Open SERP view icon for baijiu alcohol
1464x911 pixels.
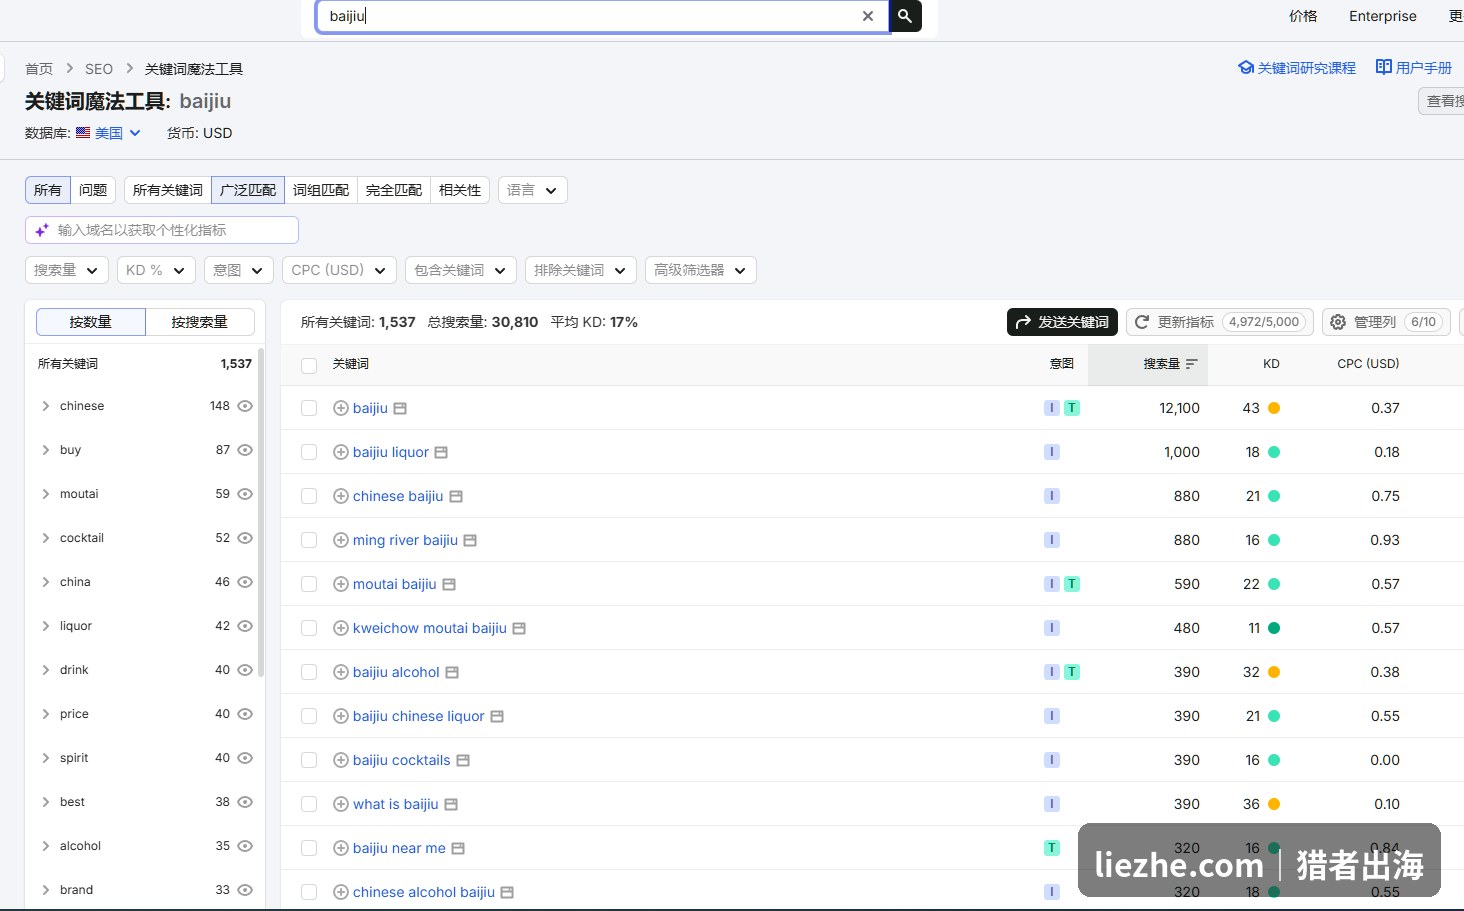(452, 672)
